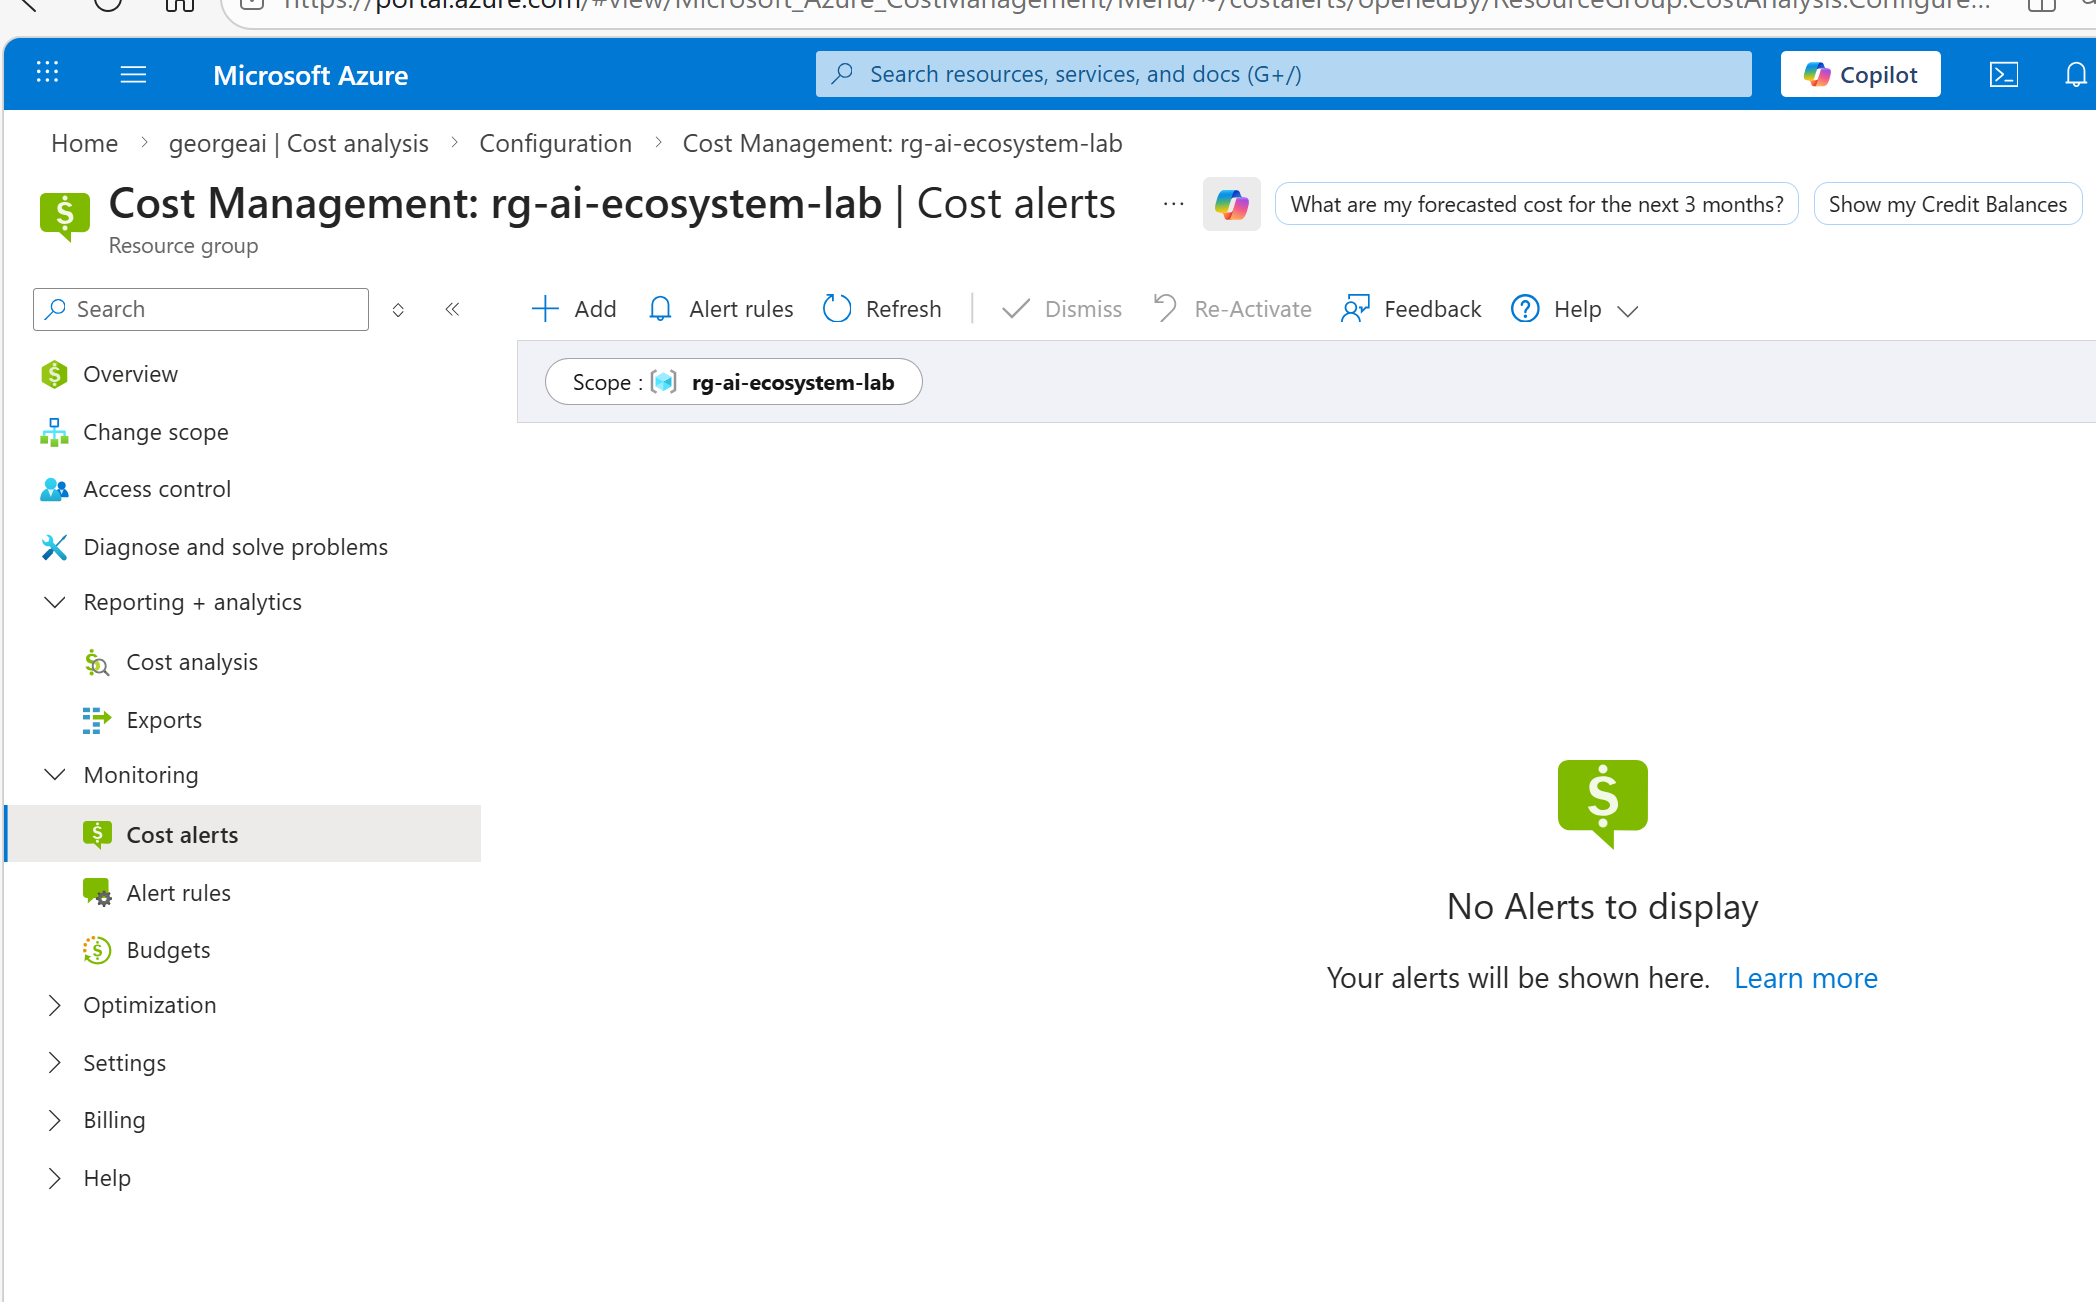Click the forecasted cost Copilot suggestion
Screen dimensions: 2096x1302
click(1537, 204)
